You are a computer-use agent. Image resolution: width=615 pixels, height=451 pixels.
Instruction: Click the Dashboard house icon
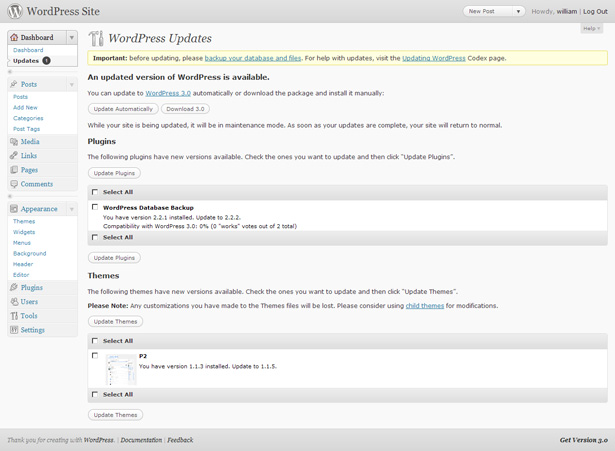14,37
